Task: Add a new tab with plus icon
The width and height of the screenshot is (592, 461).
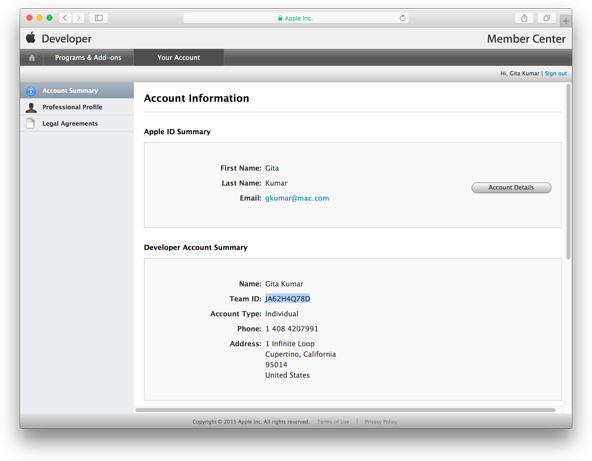Action: [566, 21]
